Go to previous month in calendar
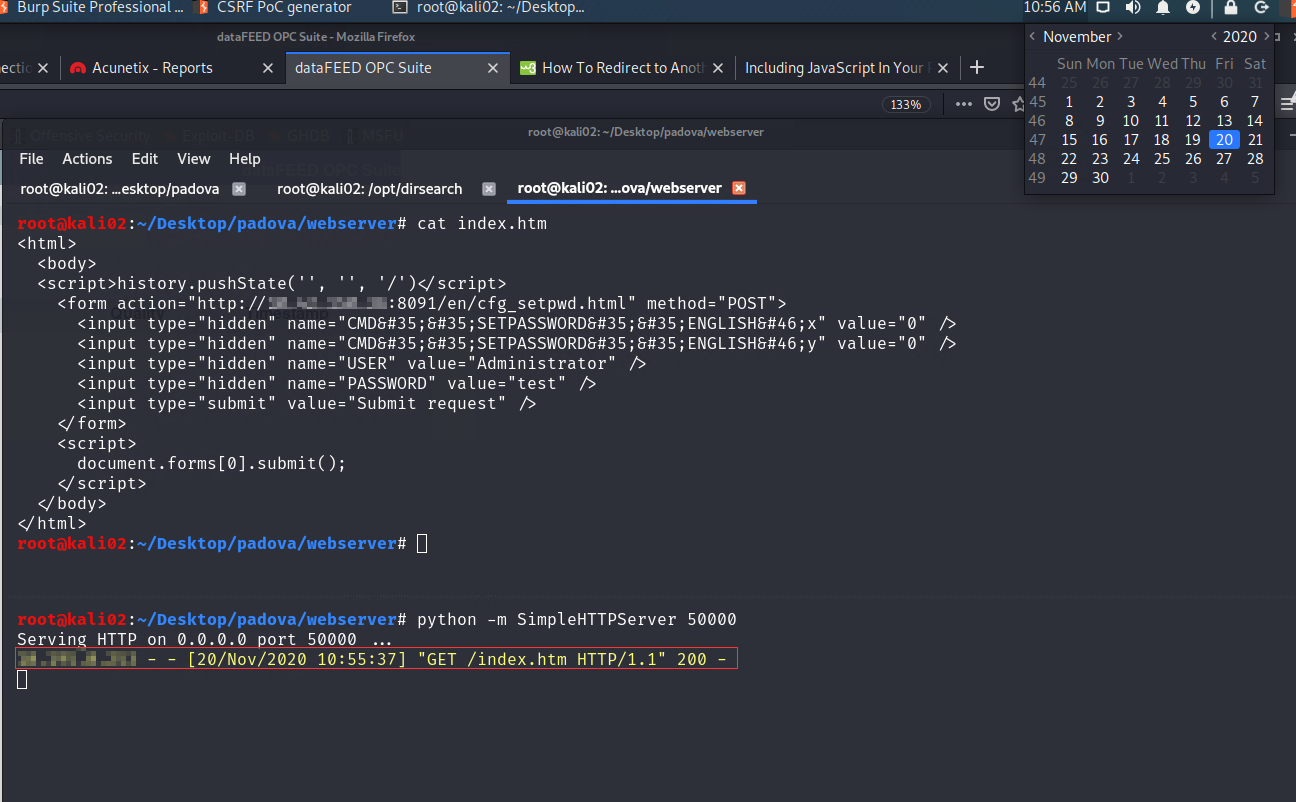 click(1033, 36)
